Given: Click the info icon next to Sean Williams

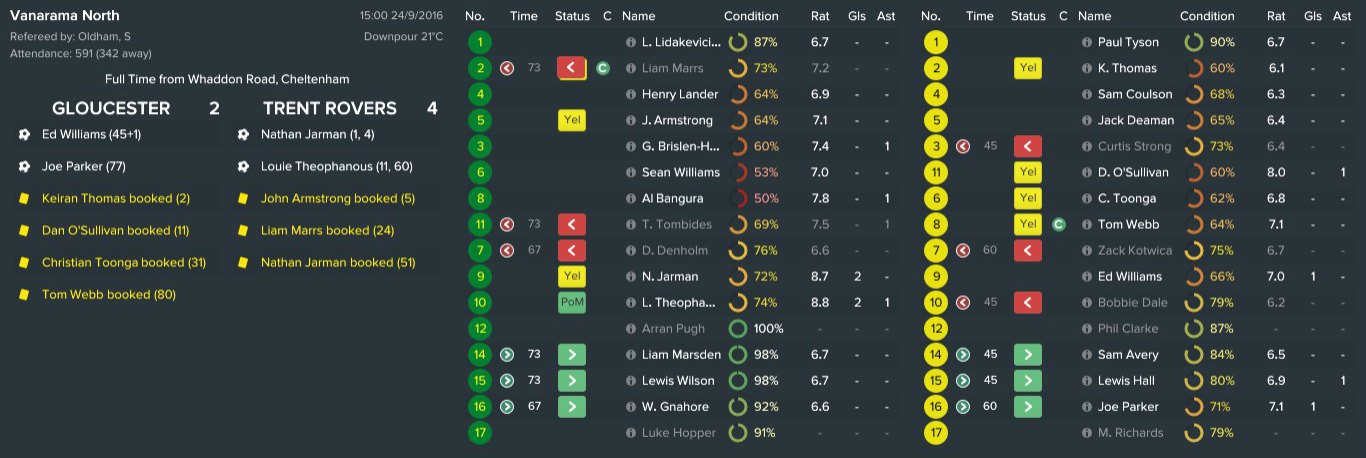Looking at the screenshot, I should (x=631, y=172).
